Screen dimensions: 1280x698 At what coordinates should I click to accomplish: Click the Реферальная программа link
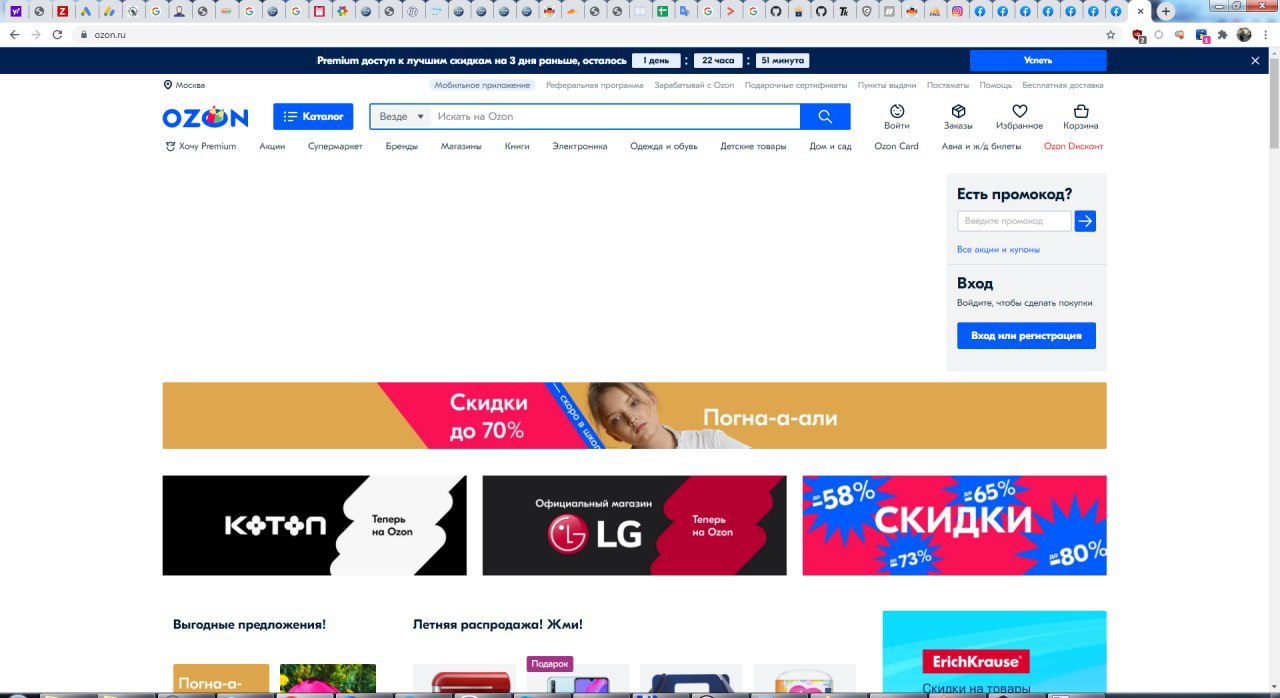(x=595, y=85)
